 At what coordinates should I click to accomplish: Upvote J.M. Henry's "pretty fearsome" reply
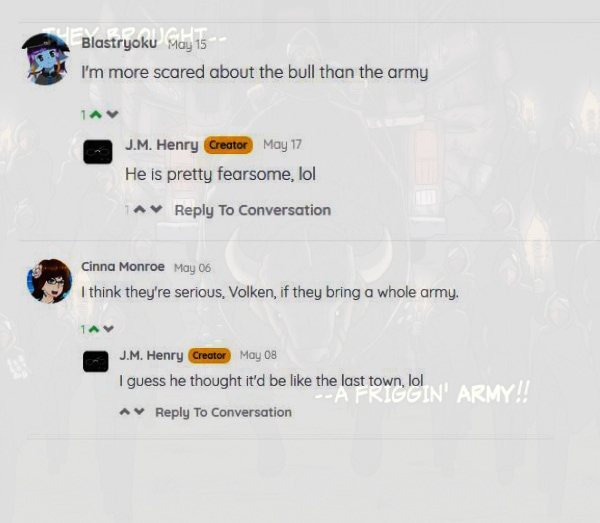140,209
